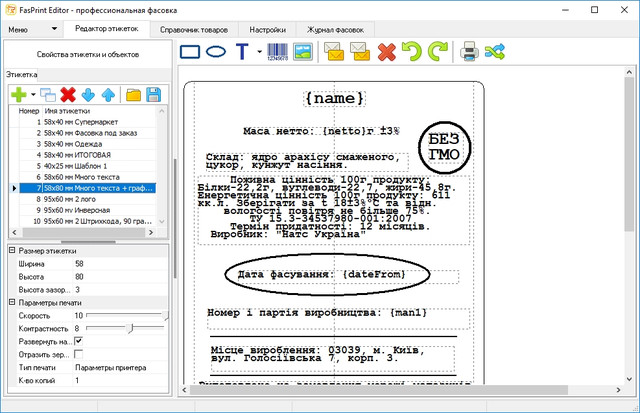This screenshot has height=413, width=640.
Task: Insert a barcode object
Action: point(279,51)
